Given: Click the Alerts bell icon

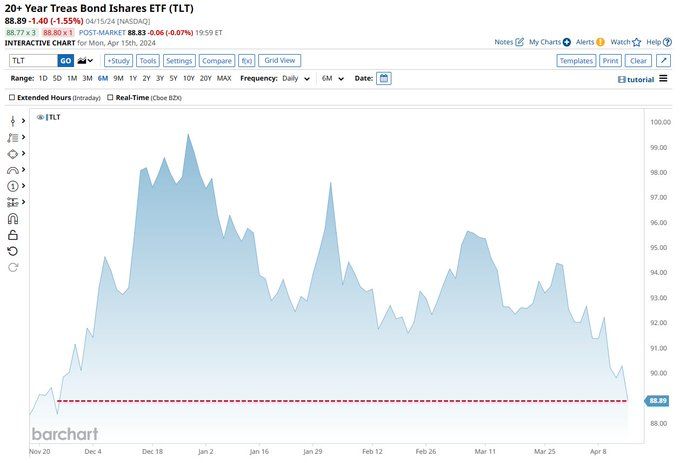Looking at the screenshot, I should (x=600, y=42).
